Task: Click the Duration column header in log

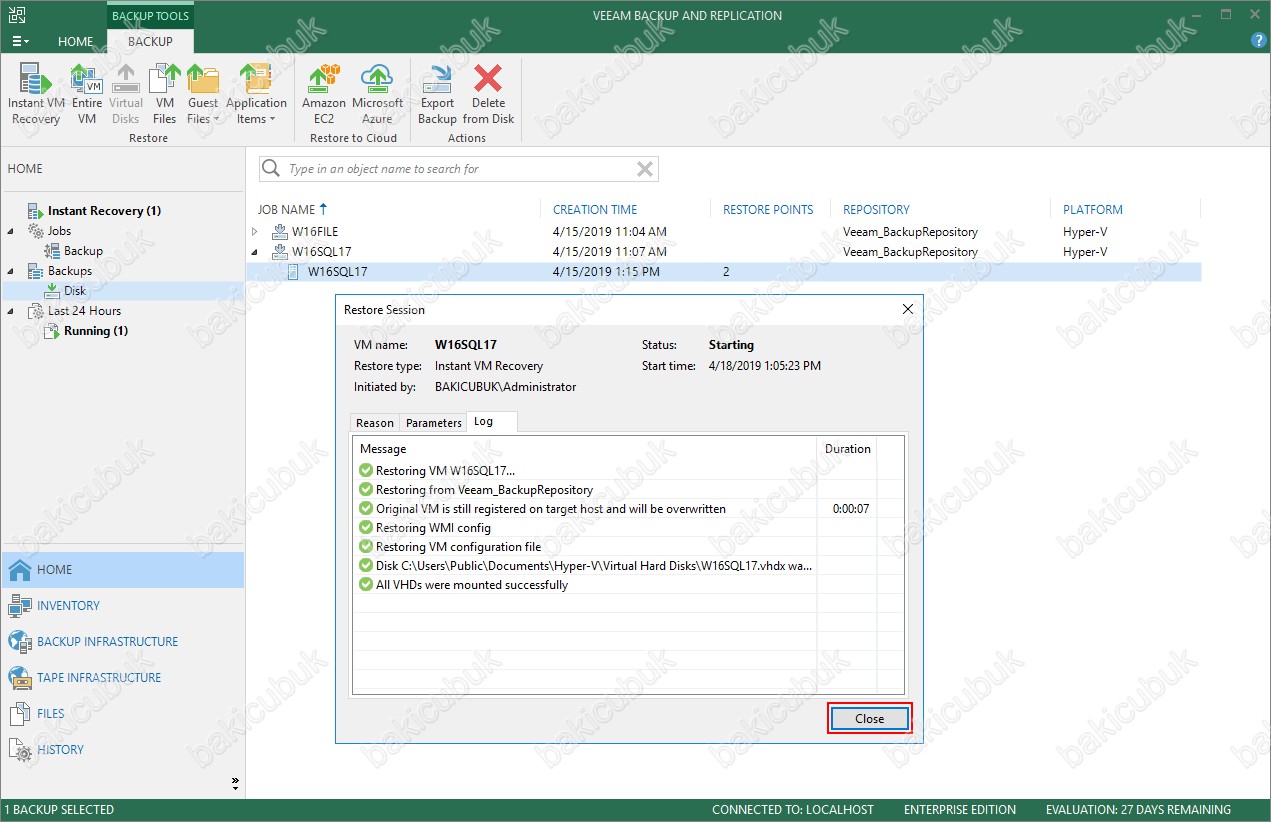Action: point(848,449)
